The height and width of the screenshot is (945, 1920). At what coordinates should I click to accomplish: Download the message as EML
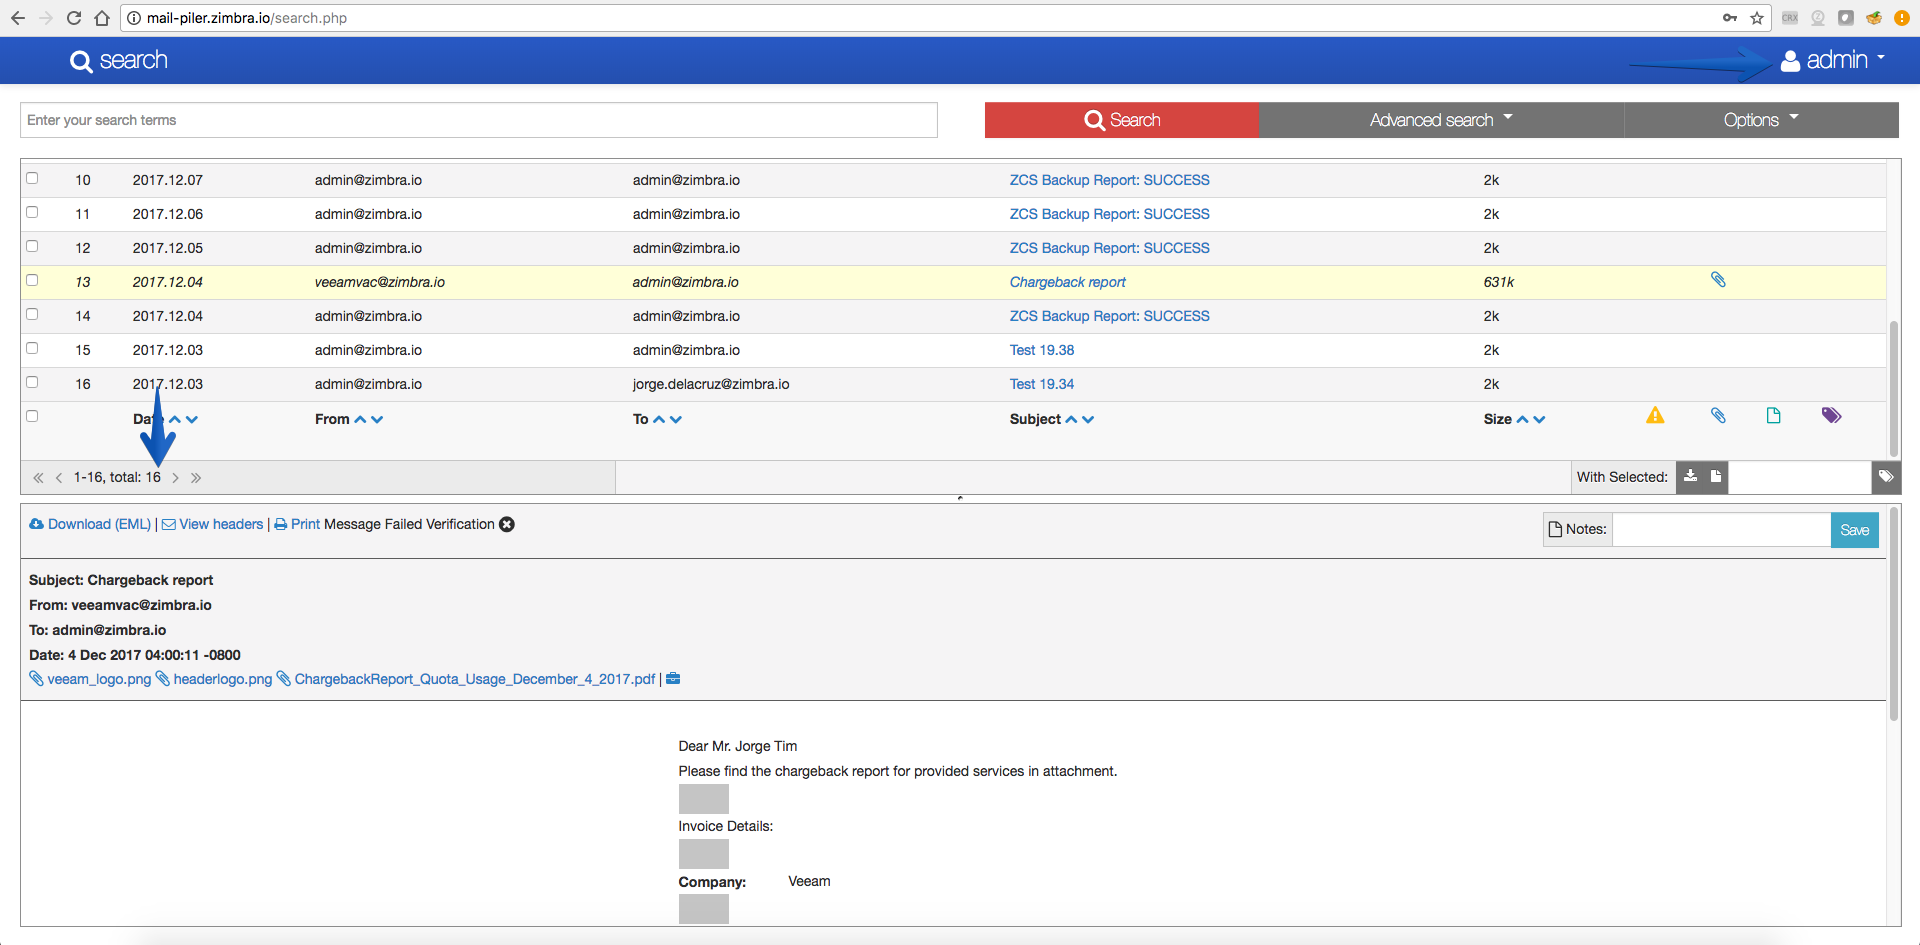[x=90, y=524]
